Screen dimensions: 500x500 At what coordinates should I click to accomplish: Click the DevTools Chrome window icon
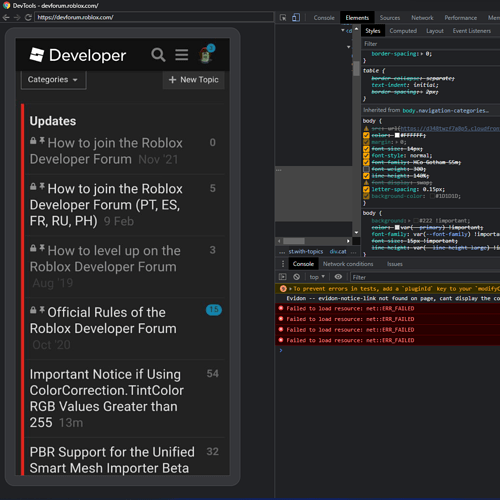pos(6,5)
